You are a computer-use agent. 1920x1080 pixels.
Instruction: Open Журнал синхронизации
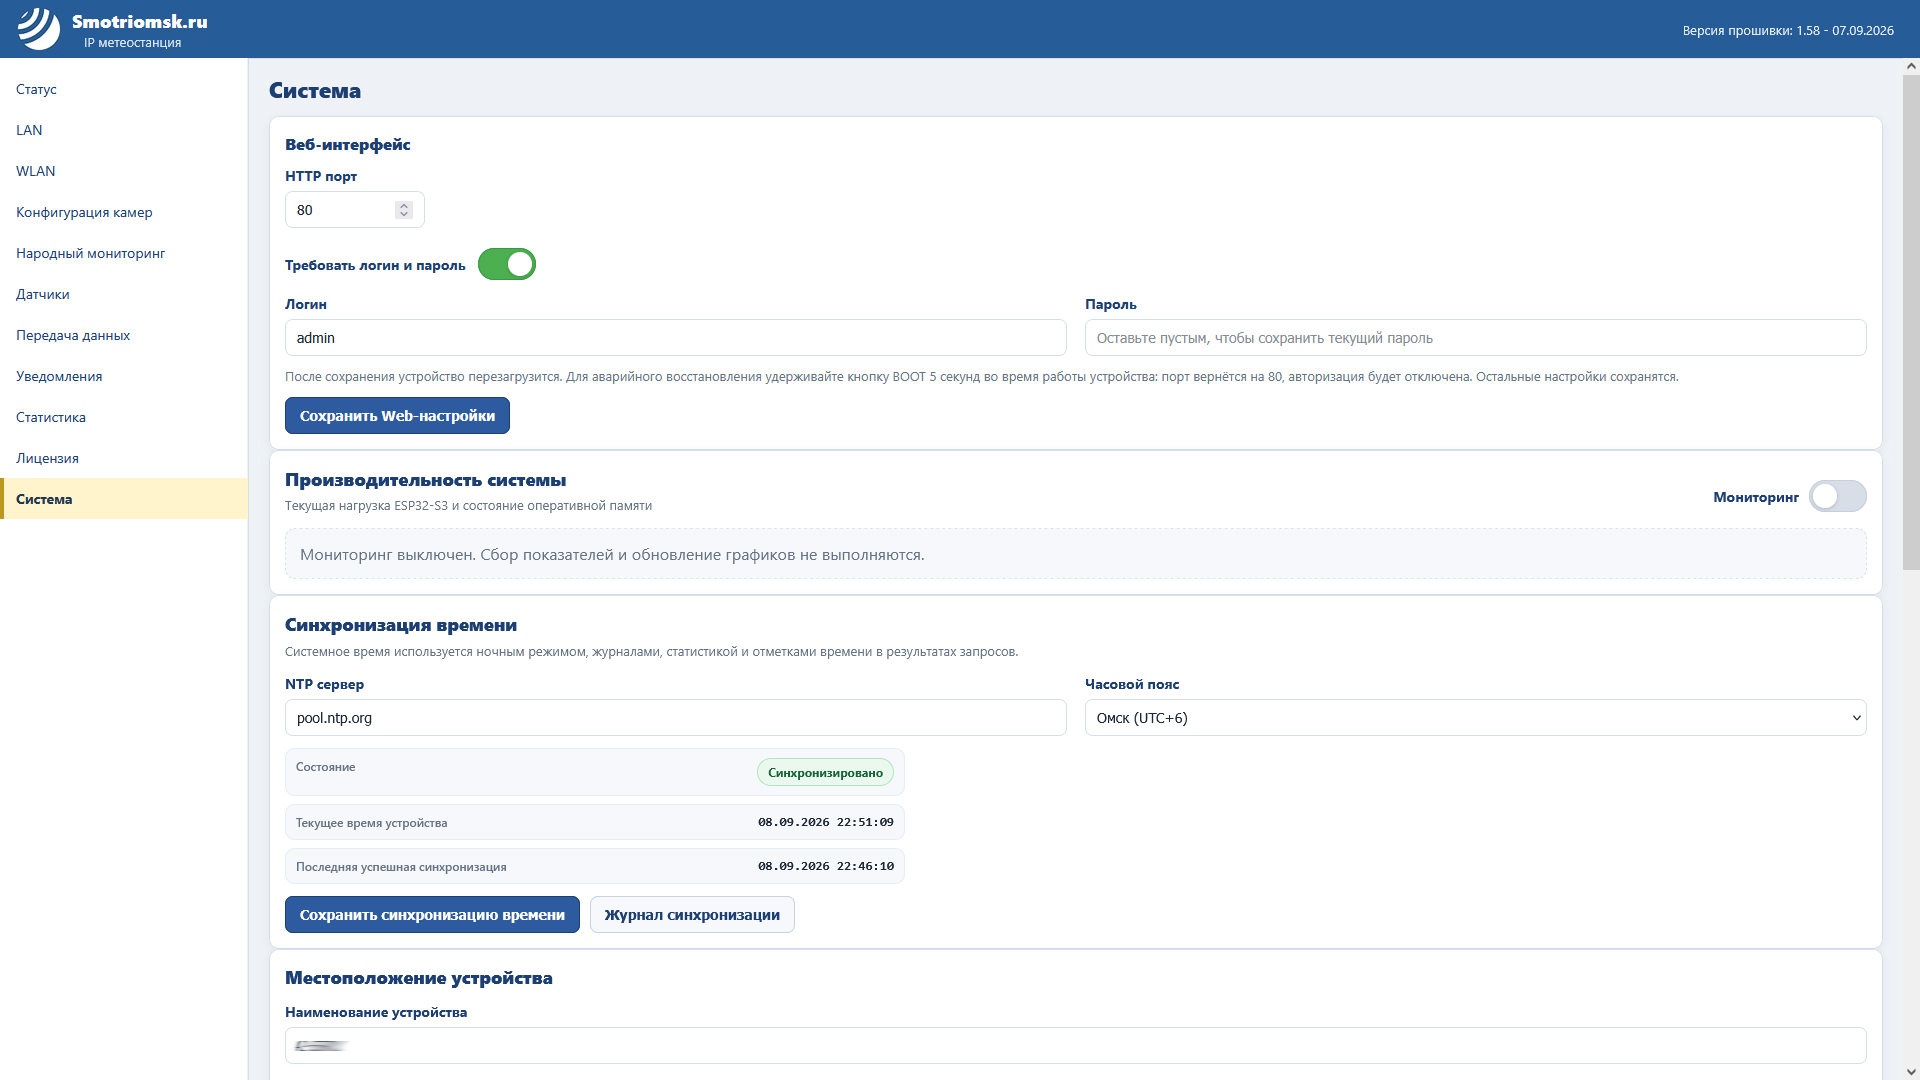pos(692,915)
